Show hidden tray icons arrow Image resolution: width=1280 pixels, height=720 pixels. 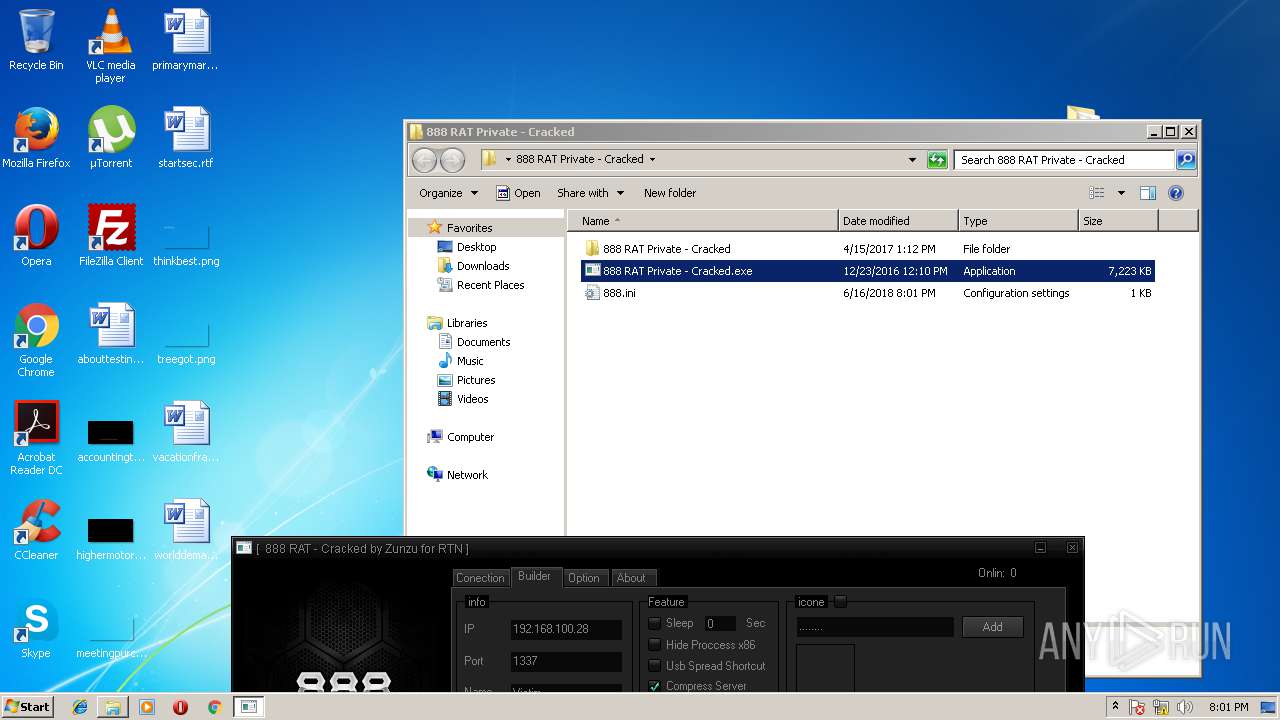1115,707
